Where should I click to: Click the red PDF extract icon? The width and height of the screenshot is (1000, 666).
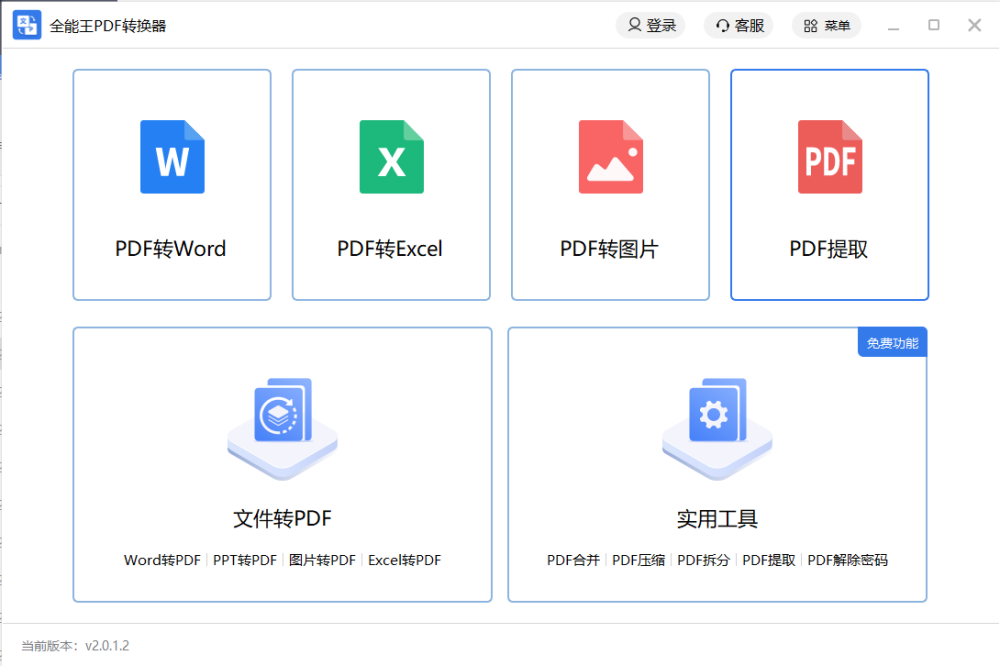[x=829, y=157]
